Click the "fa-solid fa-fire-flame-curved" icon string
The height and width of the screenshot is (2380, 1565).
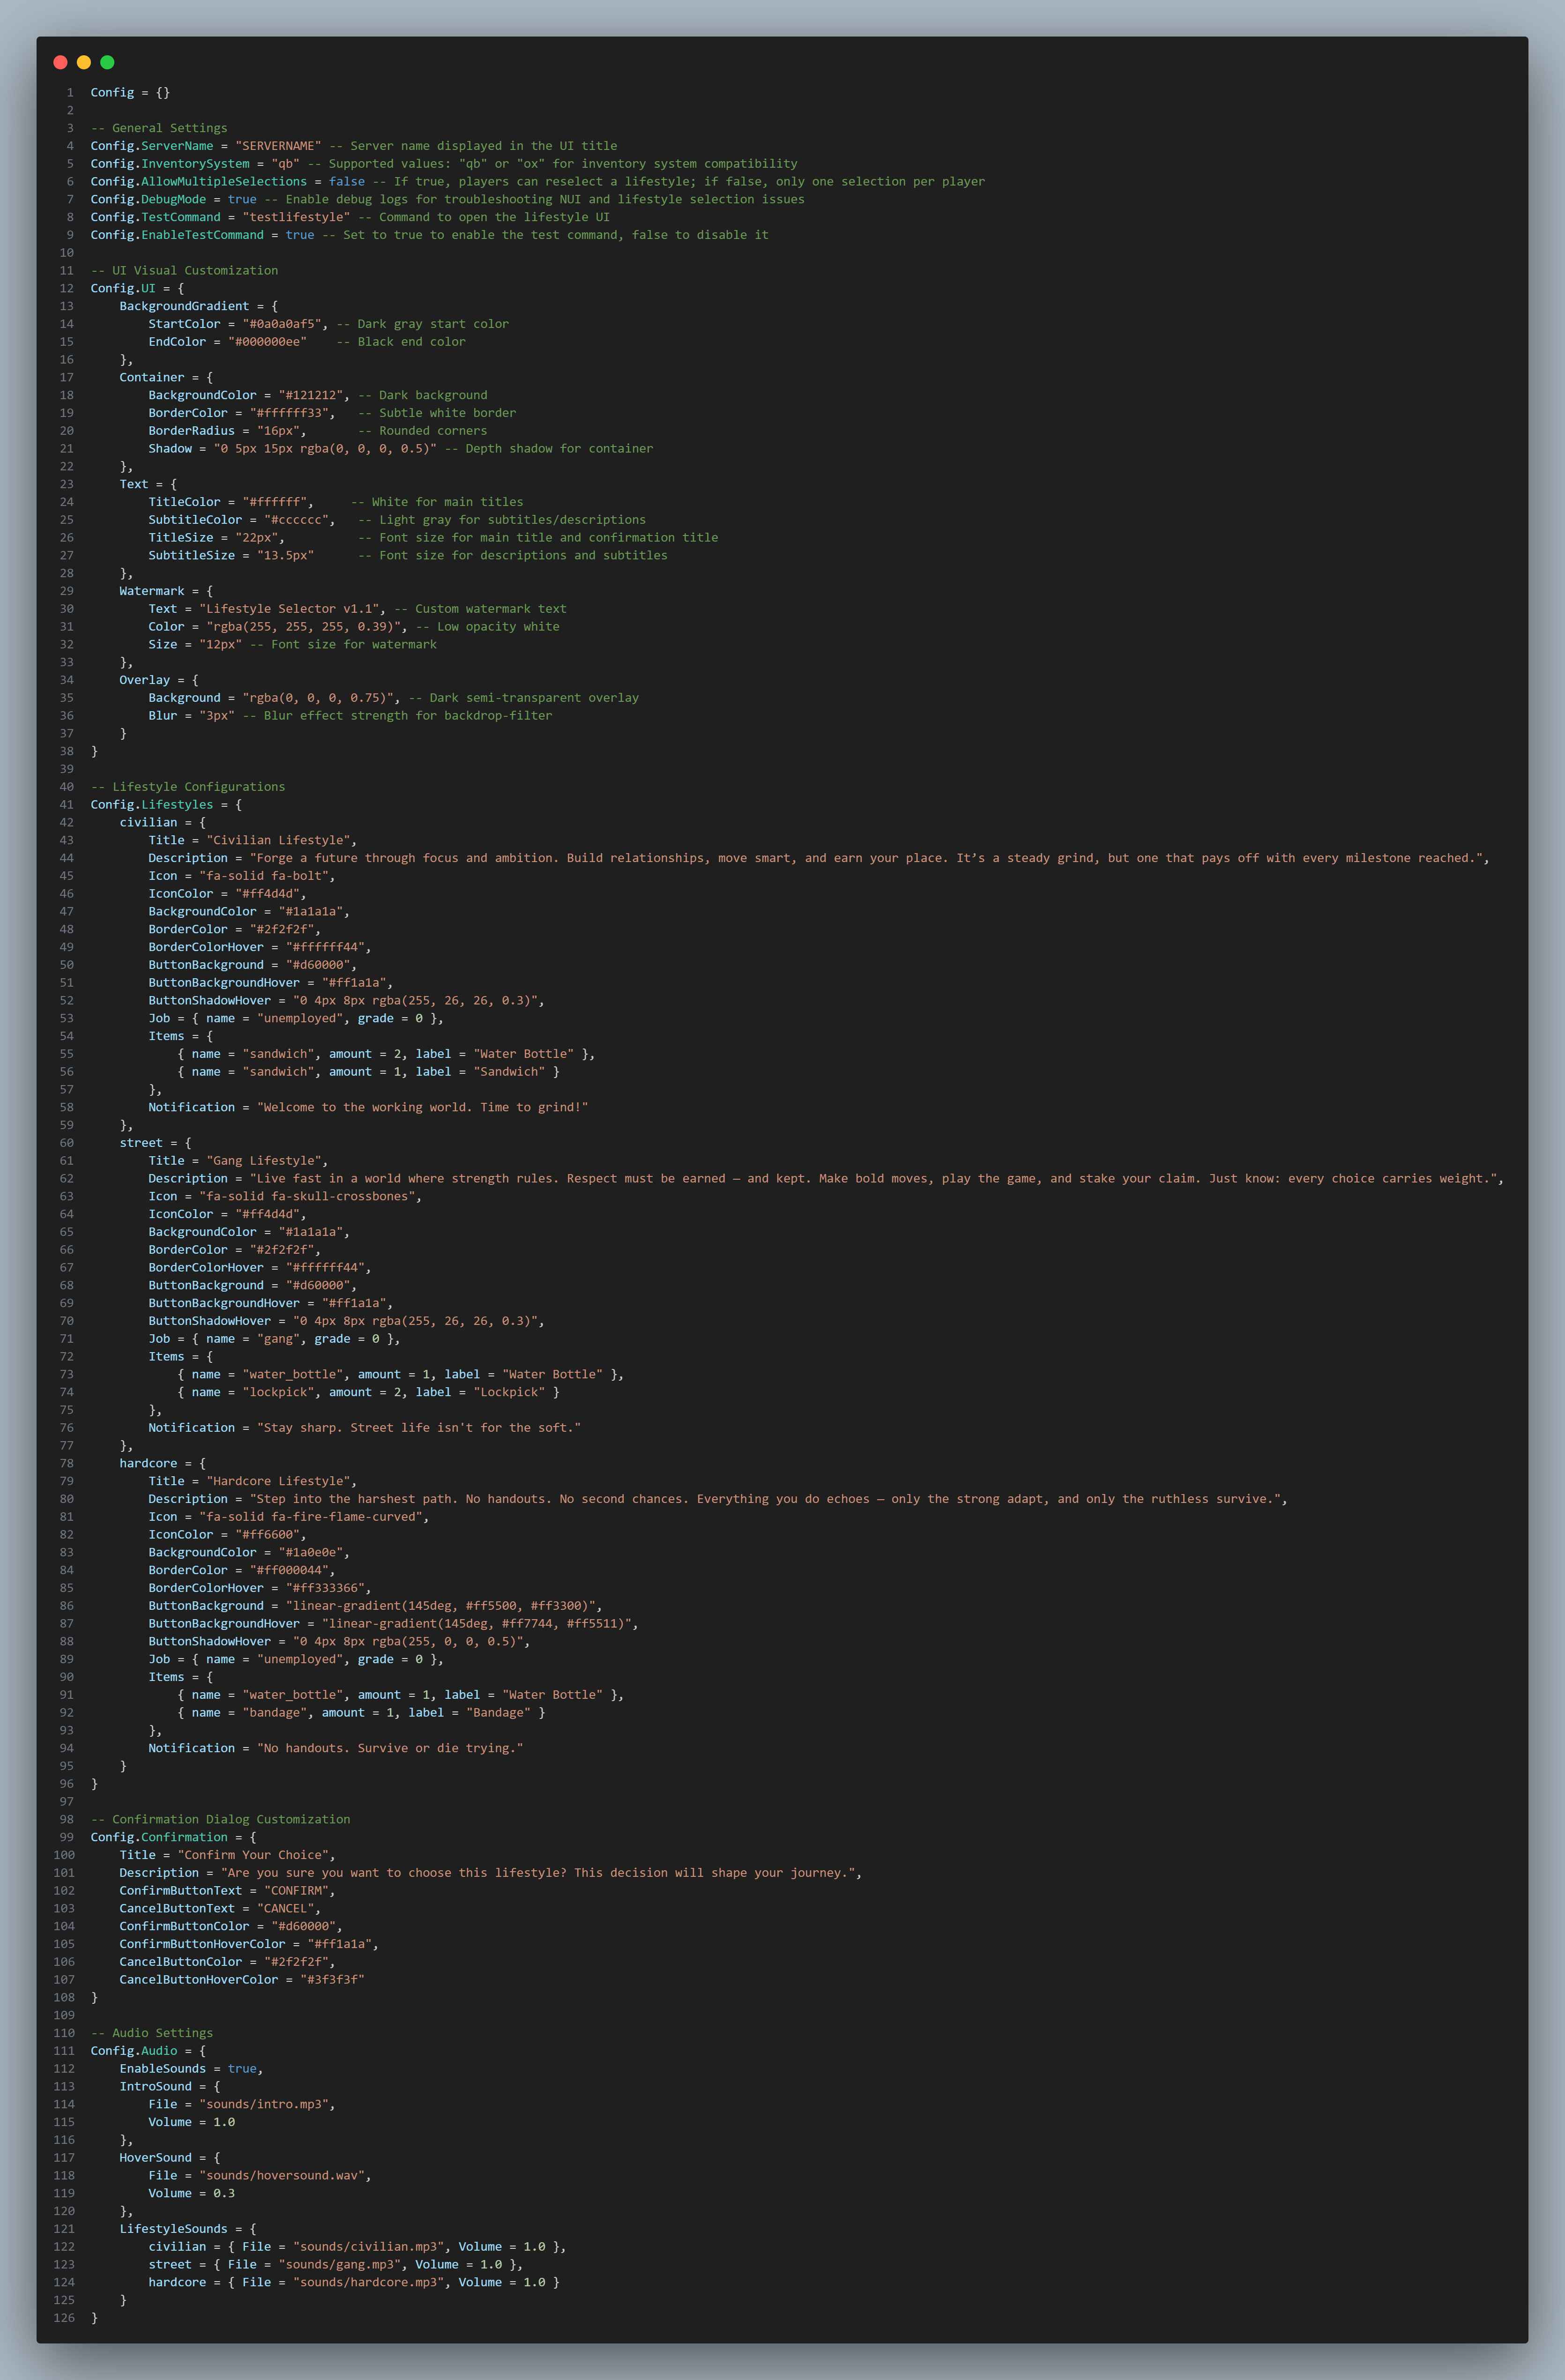[311, 1517]
